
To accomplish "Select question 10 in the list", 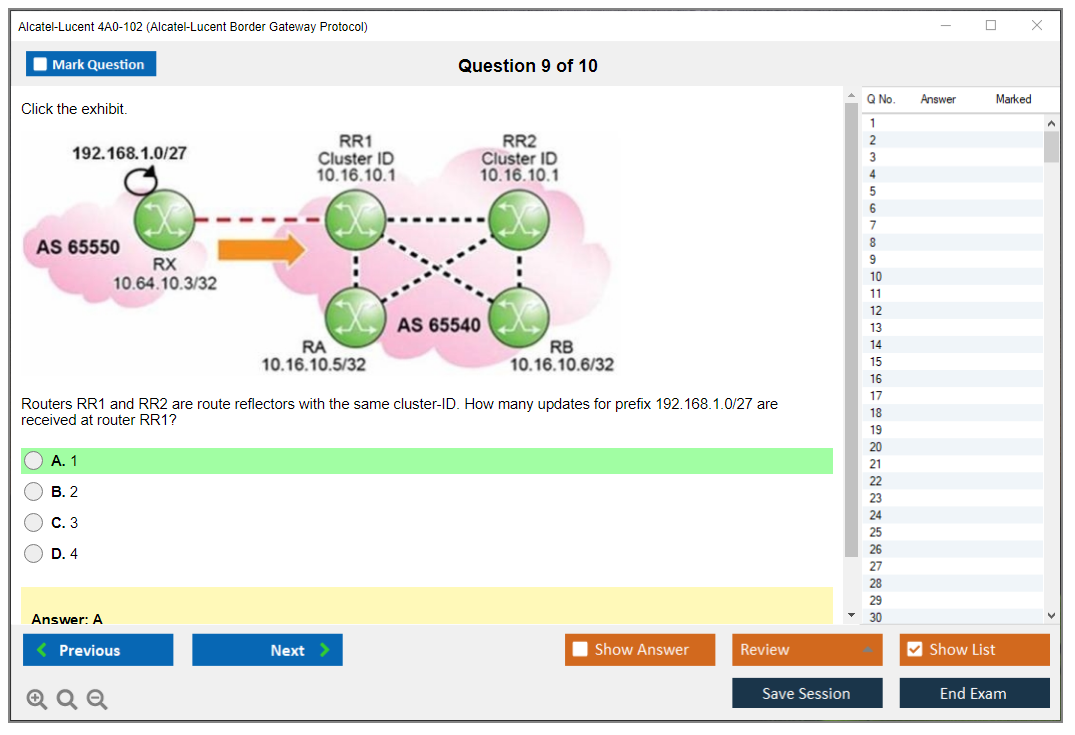I will 876,277.
